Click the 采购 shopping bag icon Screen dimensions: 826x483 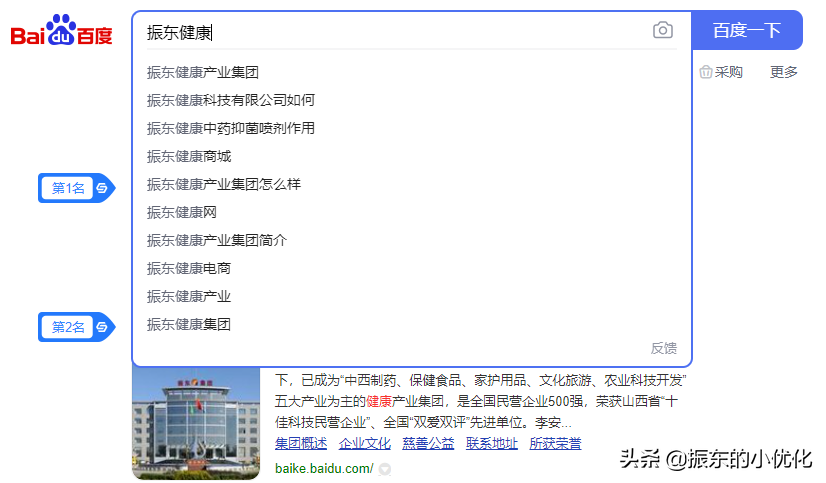click(x=706, y=72)
